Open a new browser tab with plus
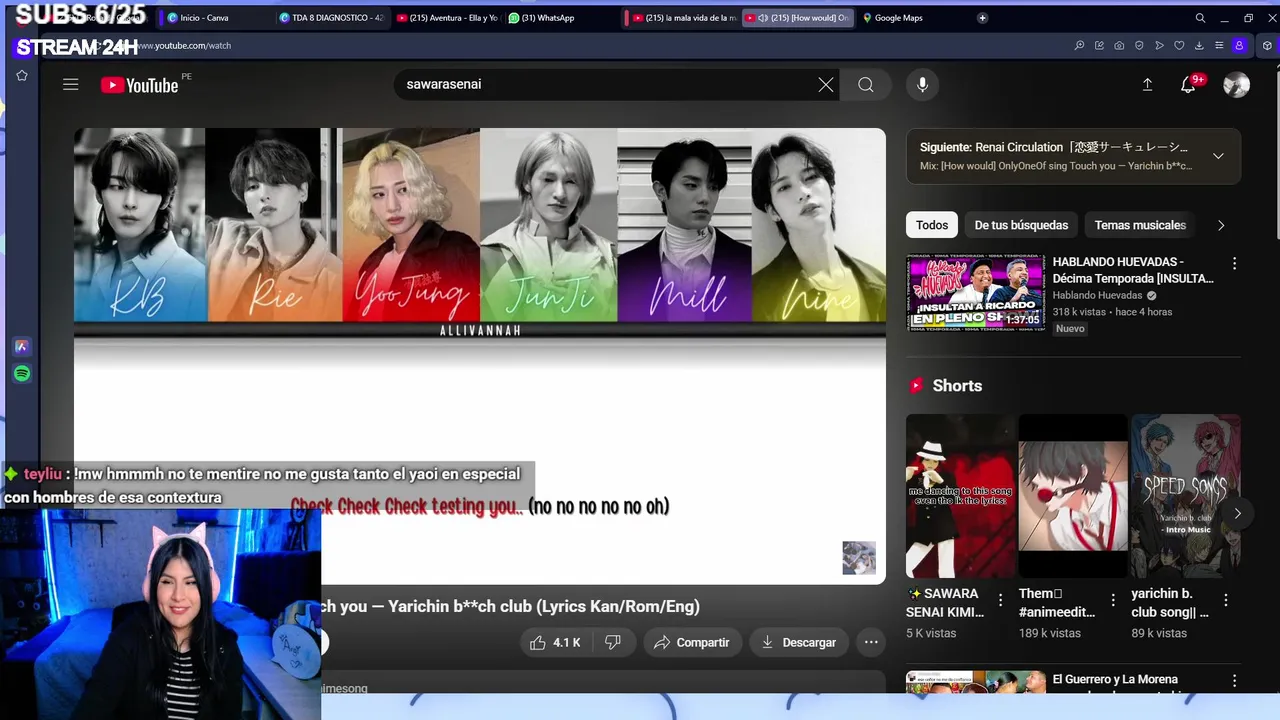 point(982,18)
